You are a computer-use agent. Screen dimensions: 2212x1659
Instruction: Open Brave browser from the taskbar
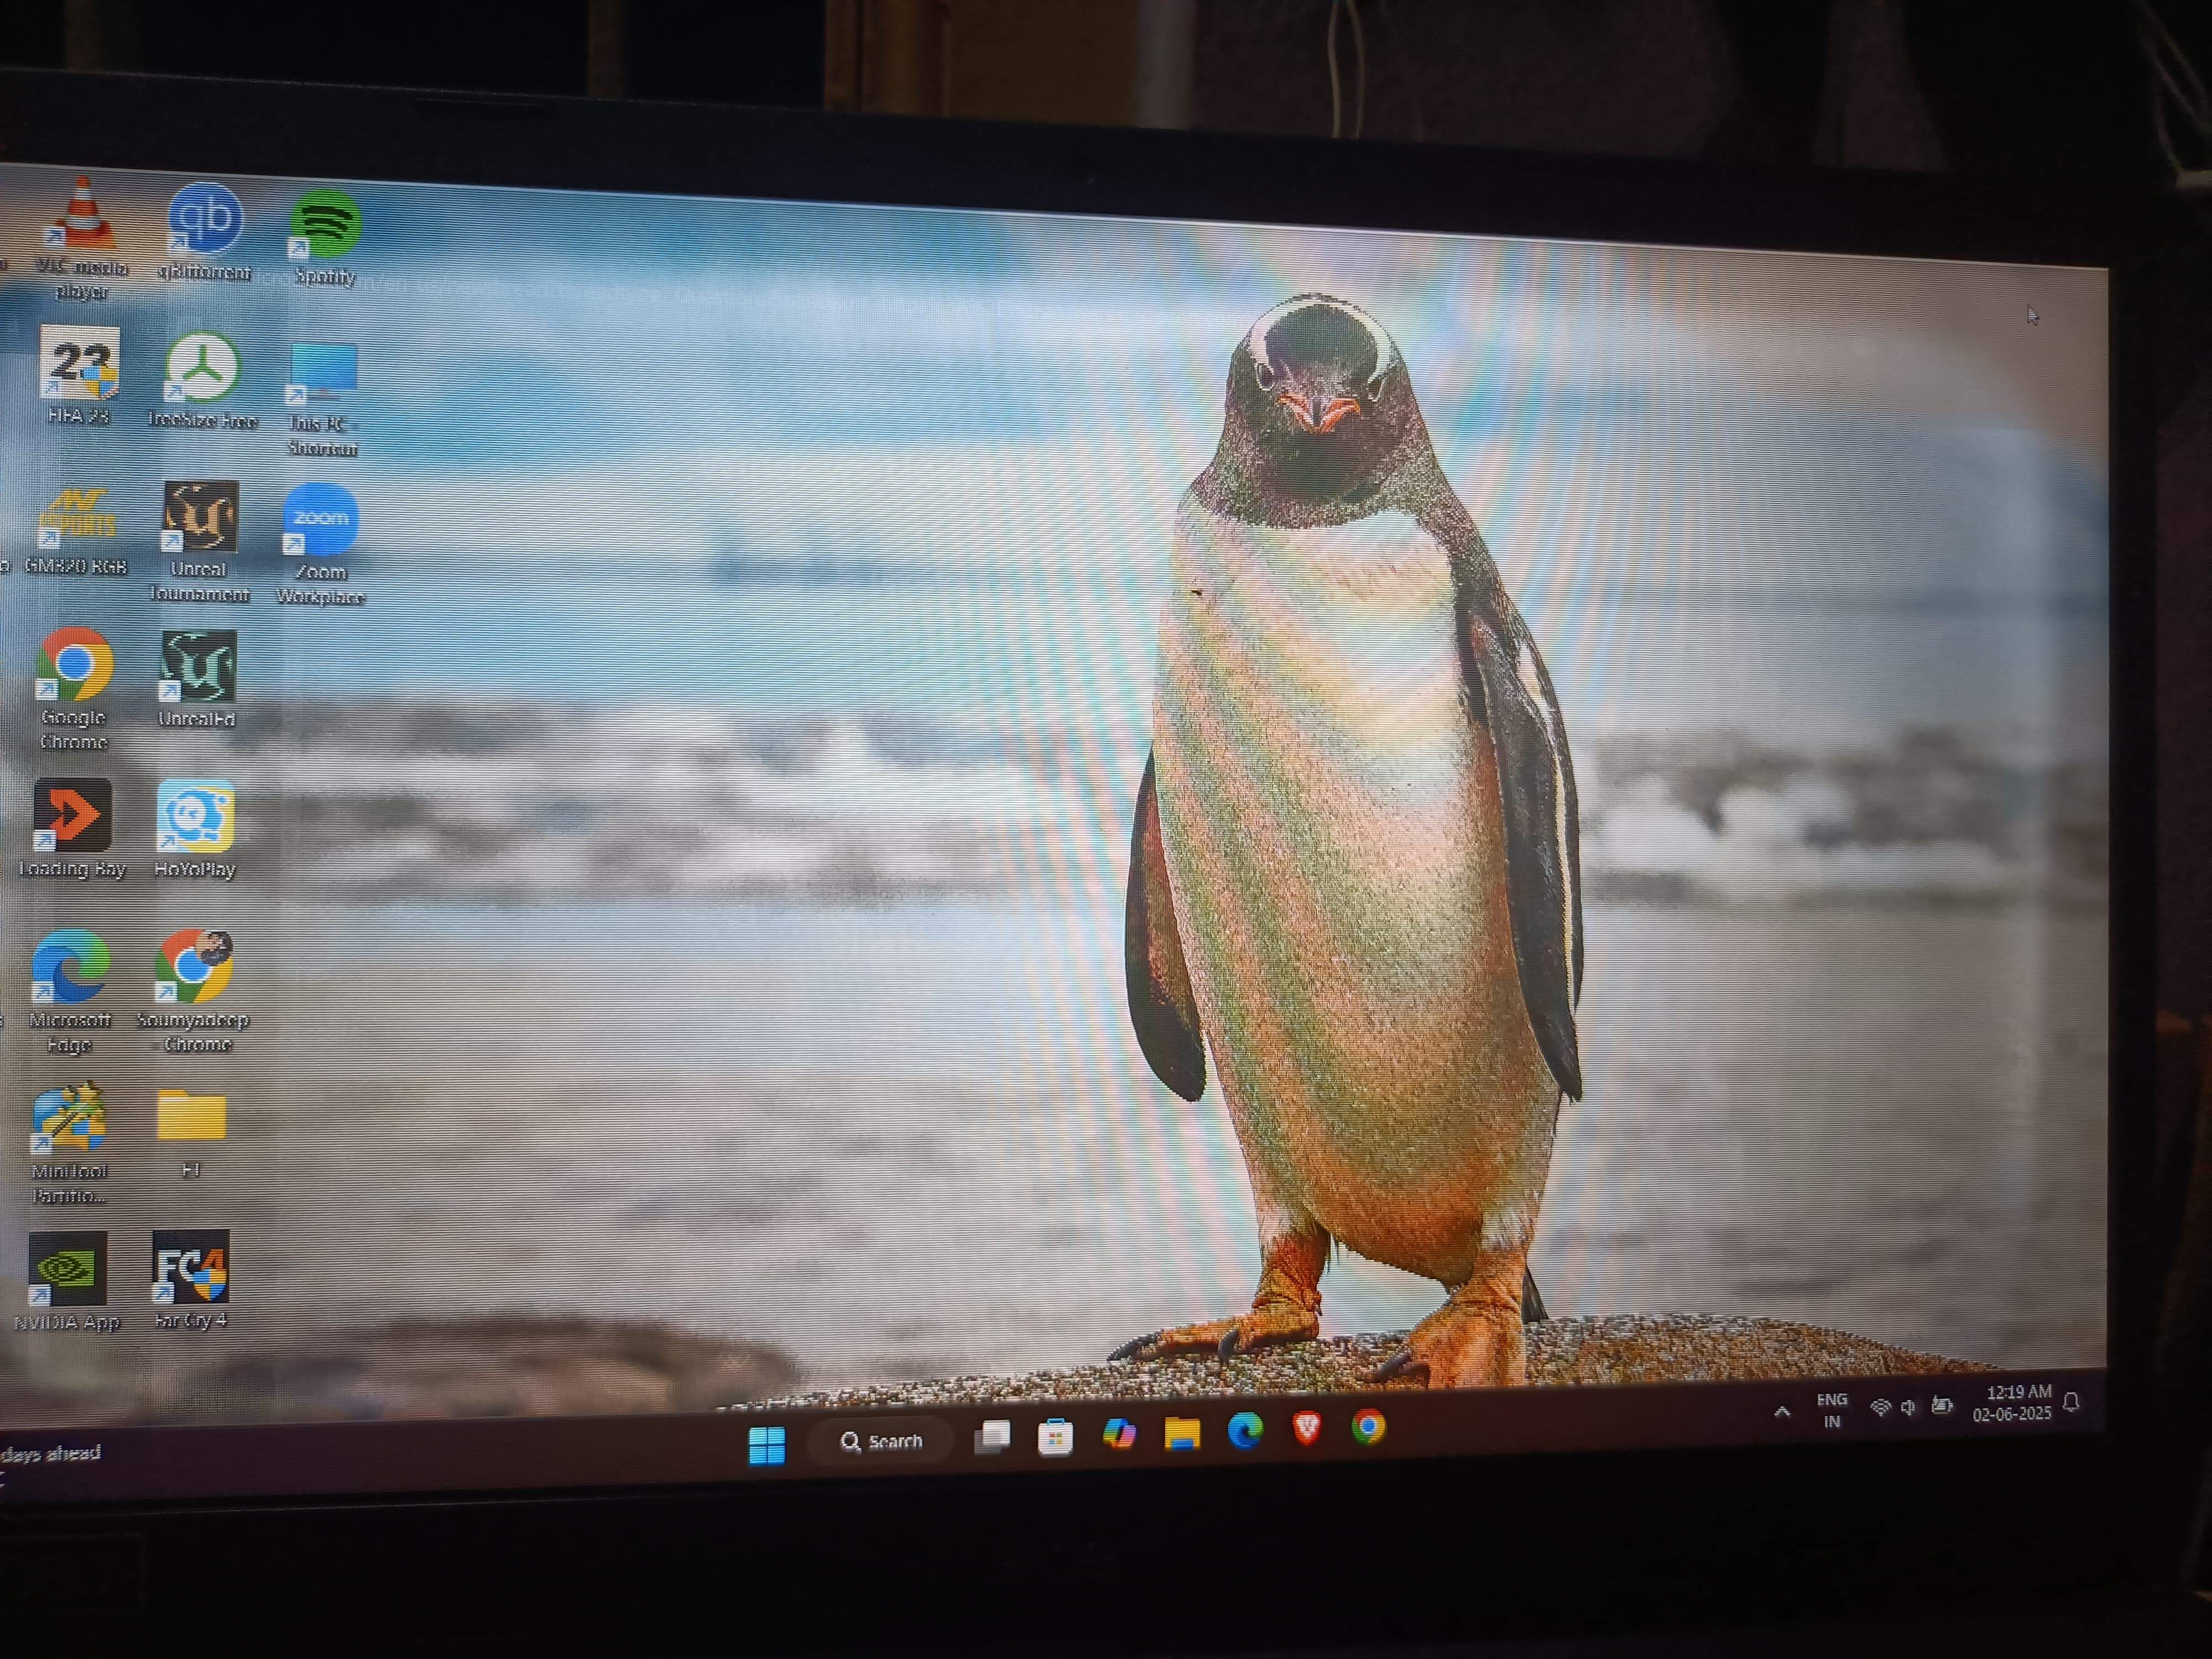click(1307, 1429)
